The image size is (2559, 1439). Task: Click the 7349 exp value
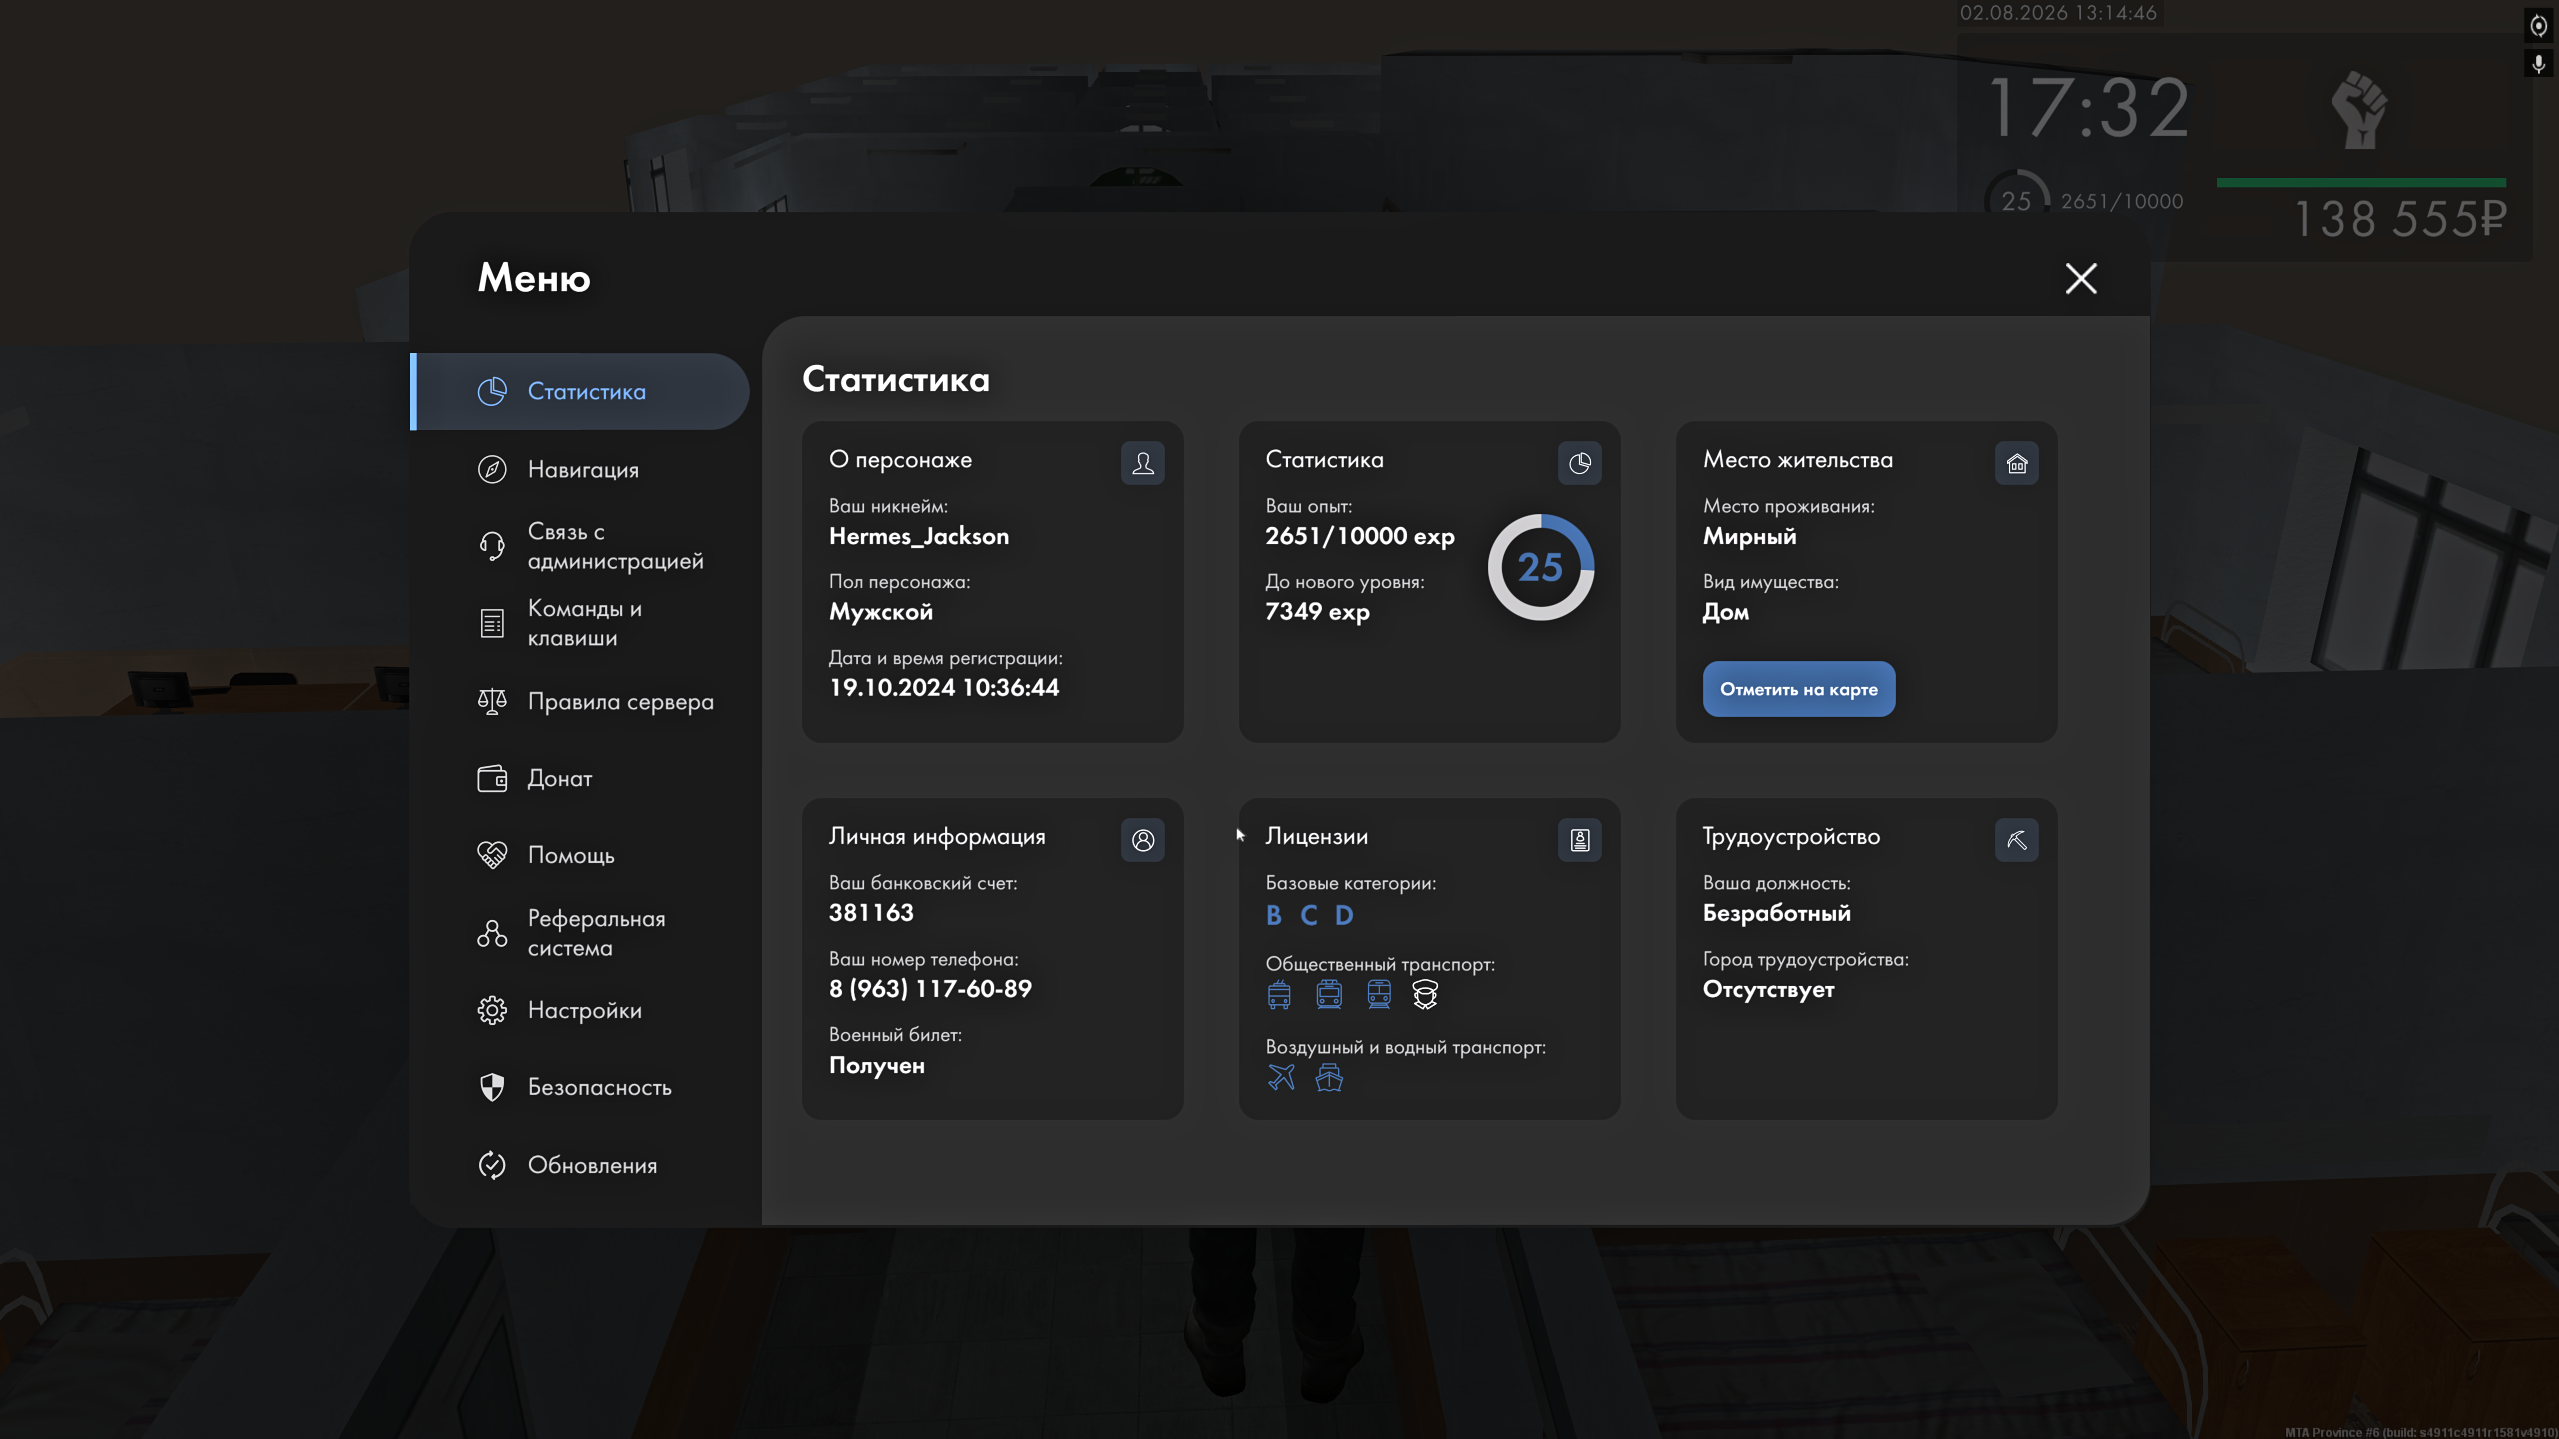coord(1317,611)
